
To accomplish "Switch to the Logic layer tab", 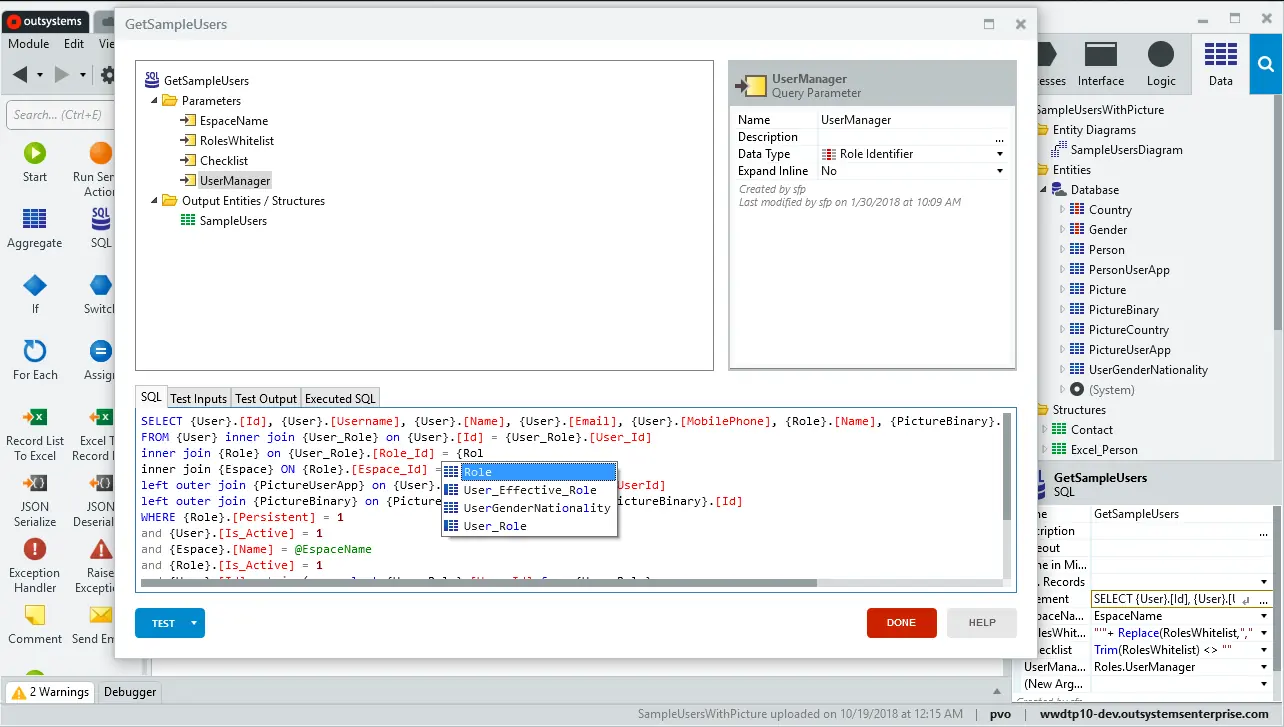I will coord(1161,64).
